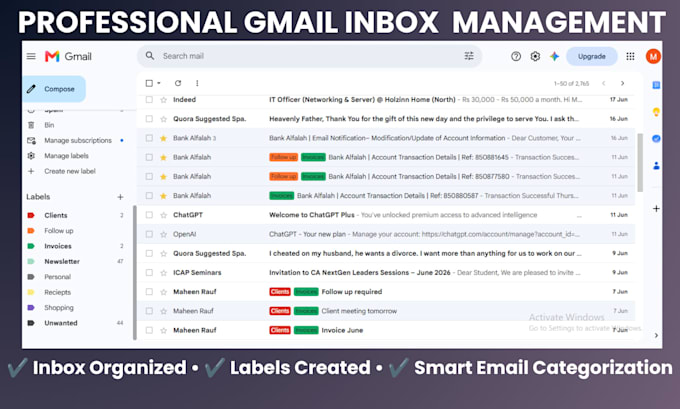
Task: Click the left sidebar scrollbar
Action: click(134, 272)
